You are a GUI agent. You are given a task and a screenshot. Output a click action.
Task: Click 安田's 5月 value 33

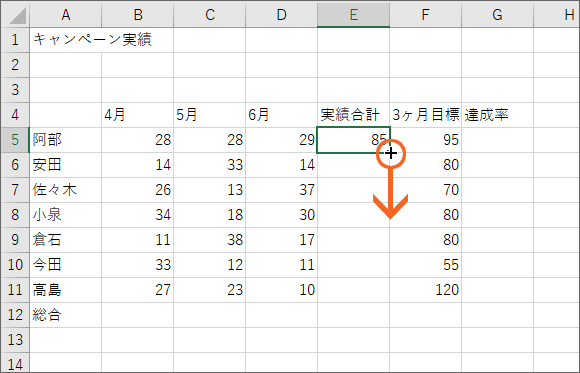tap(209, 165)
